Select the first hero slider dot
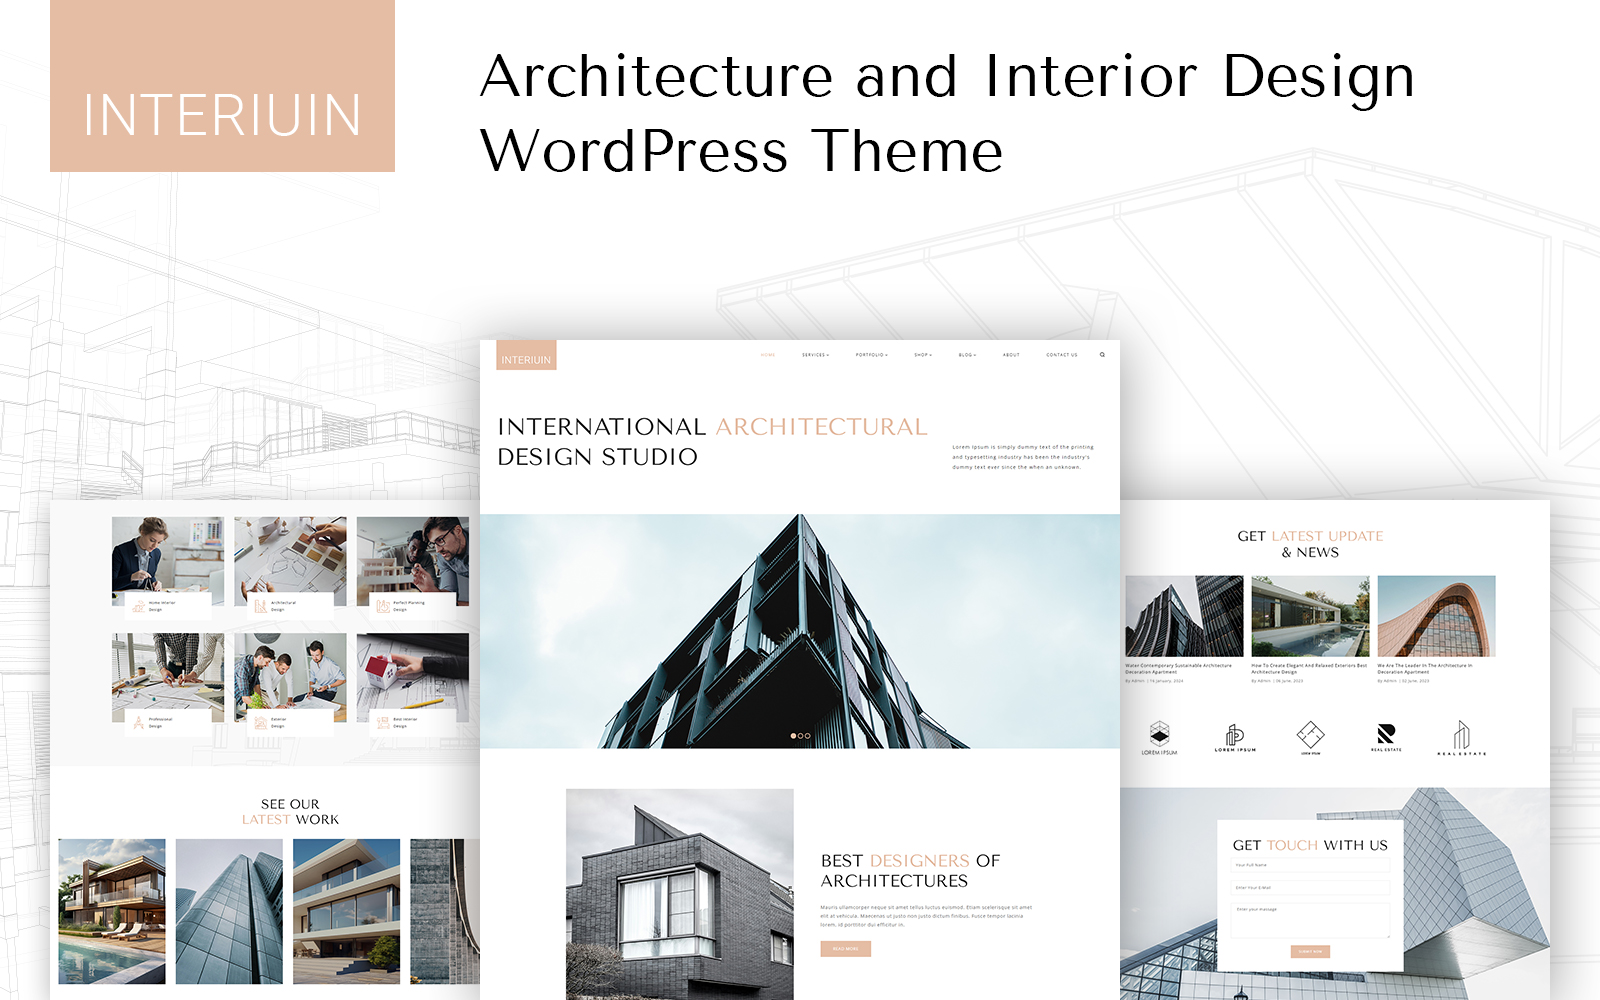1600x1000 pixels. (x=794, y=736)
